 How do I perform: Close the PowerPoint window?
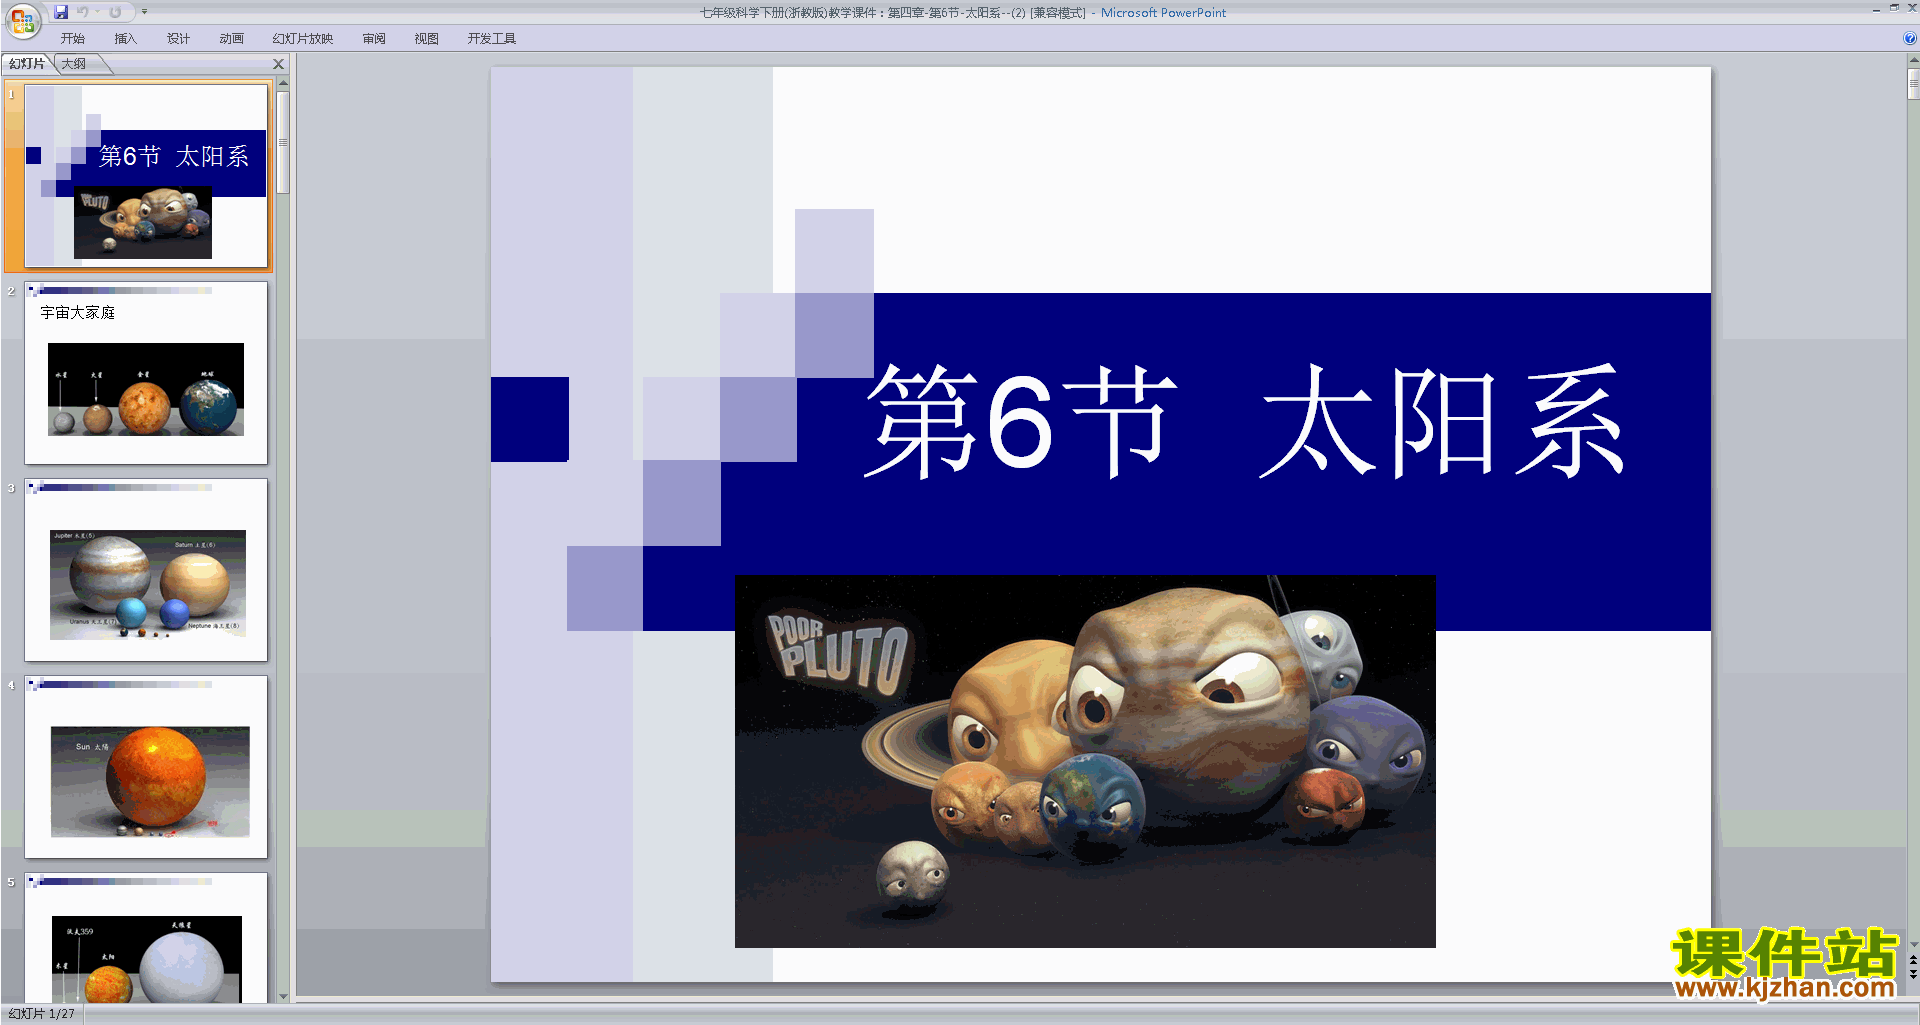tap(1912, 8)
